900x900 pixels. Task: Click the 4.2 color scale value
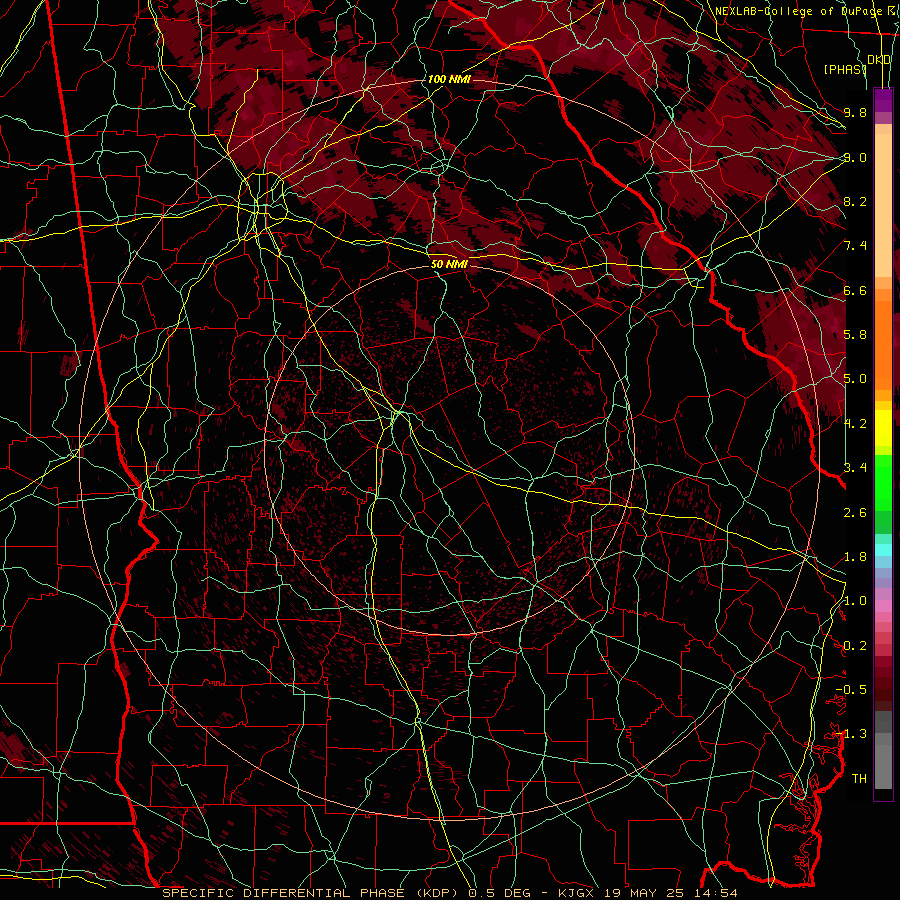[855, 424]
